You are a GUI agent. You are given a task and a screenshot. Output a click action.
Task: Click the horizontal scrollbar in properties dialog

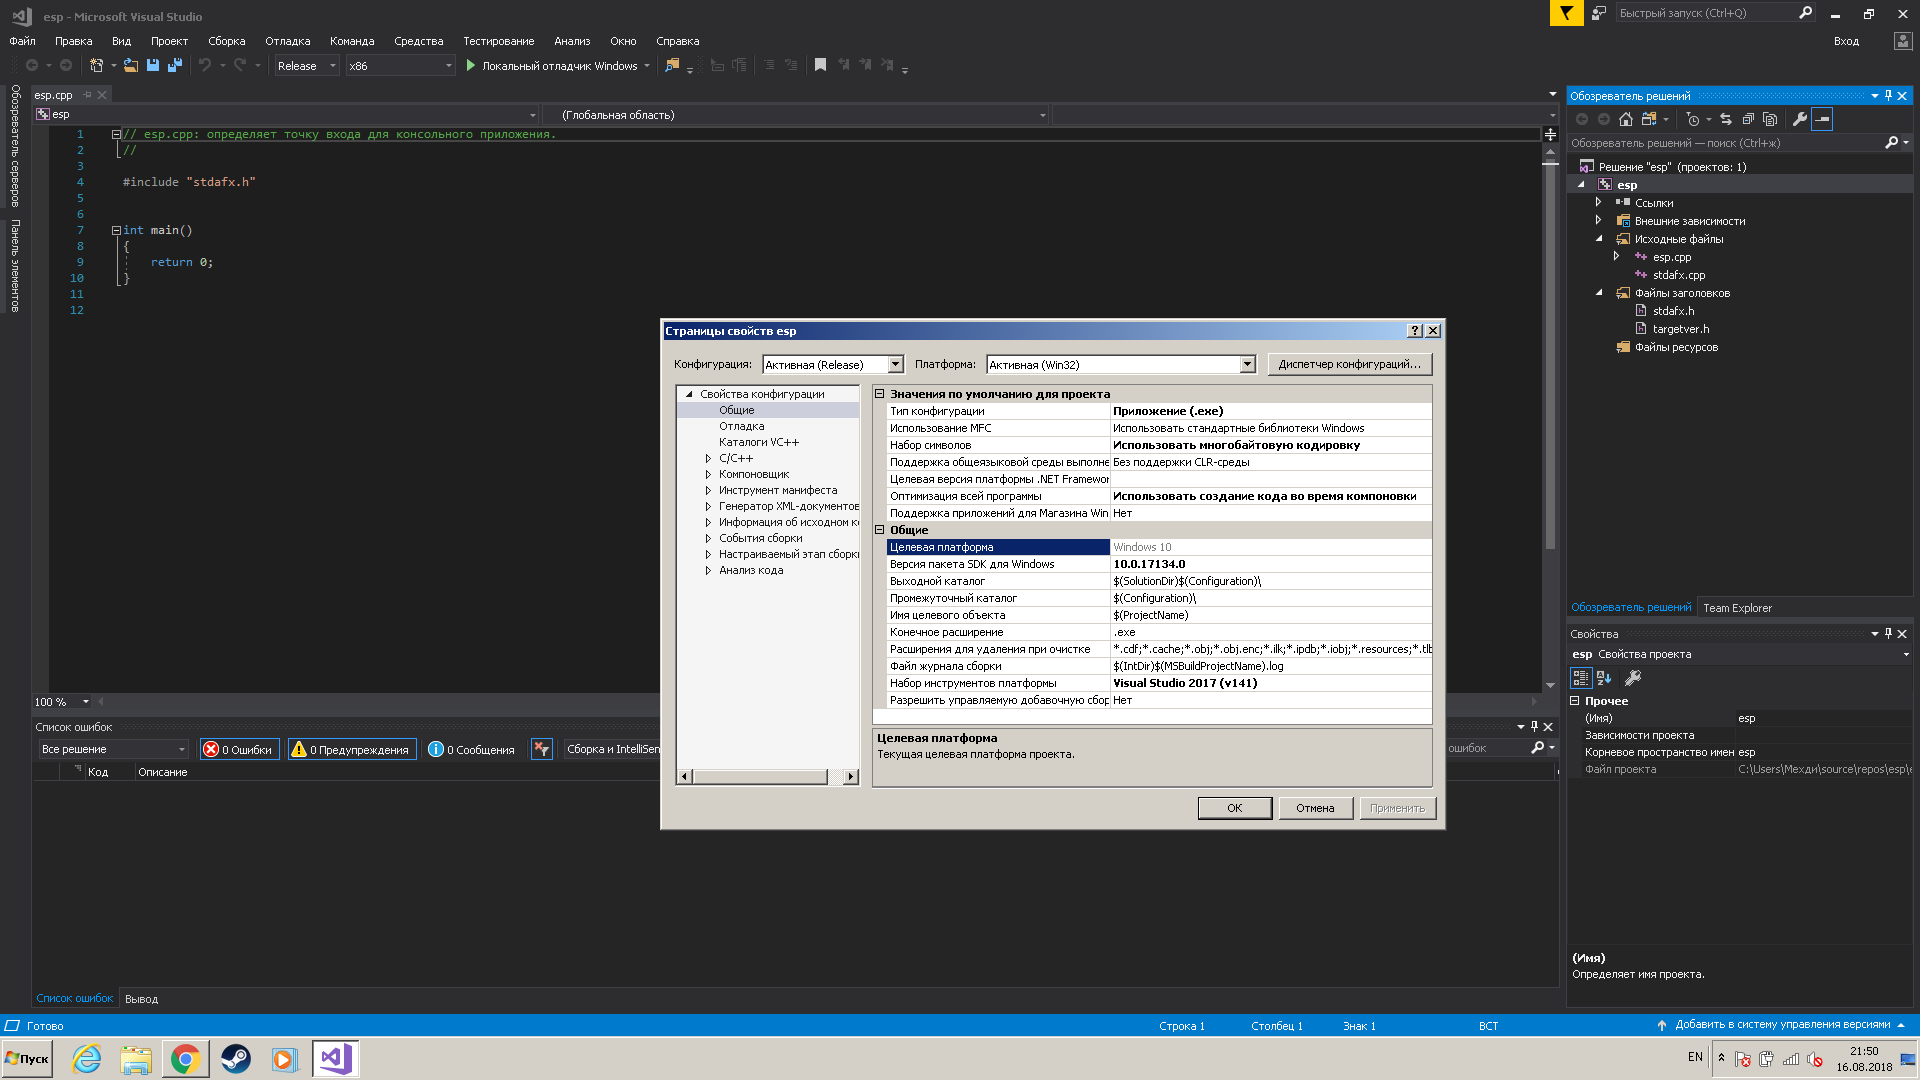pos(767,777)
